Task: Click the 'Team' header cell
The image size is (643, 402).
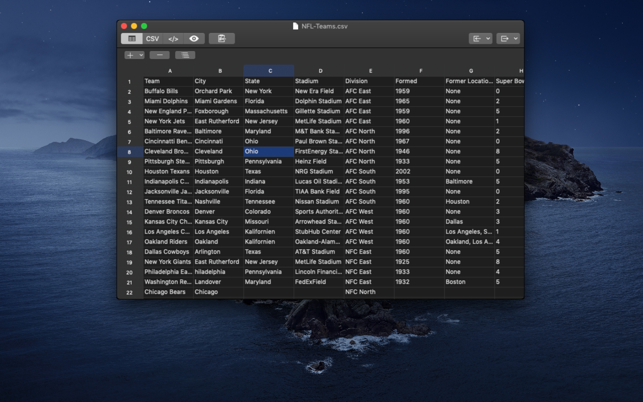Action: tap(168, 81)
